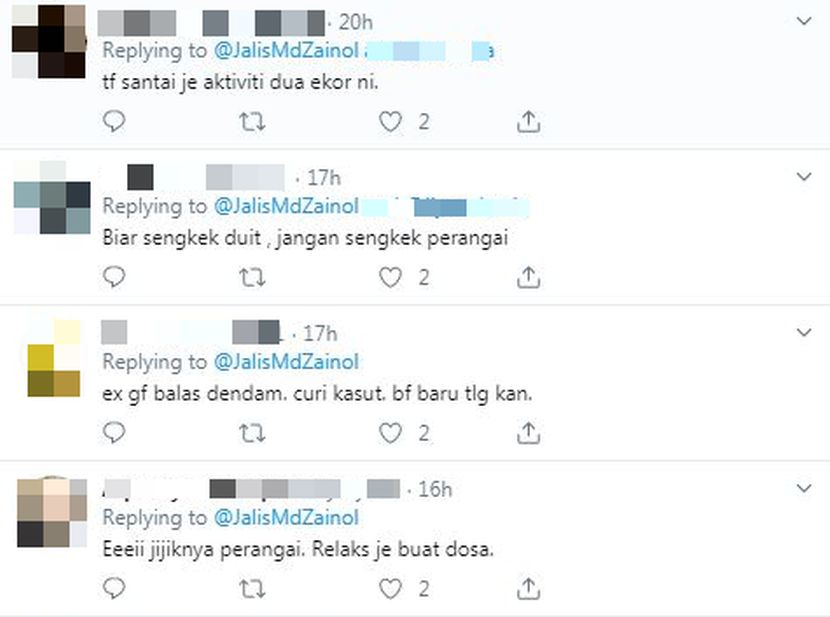Open @JalisMdZainol link in the 20h tweet
This screenshot has width=830, height=617.
point(286,50)
